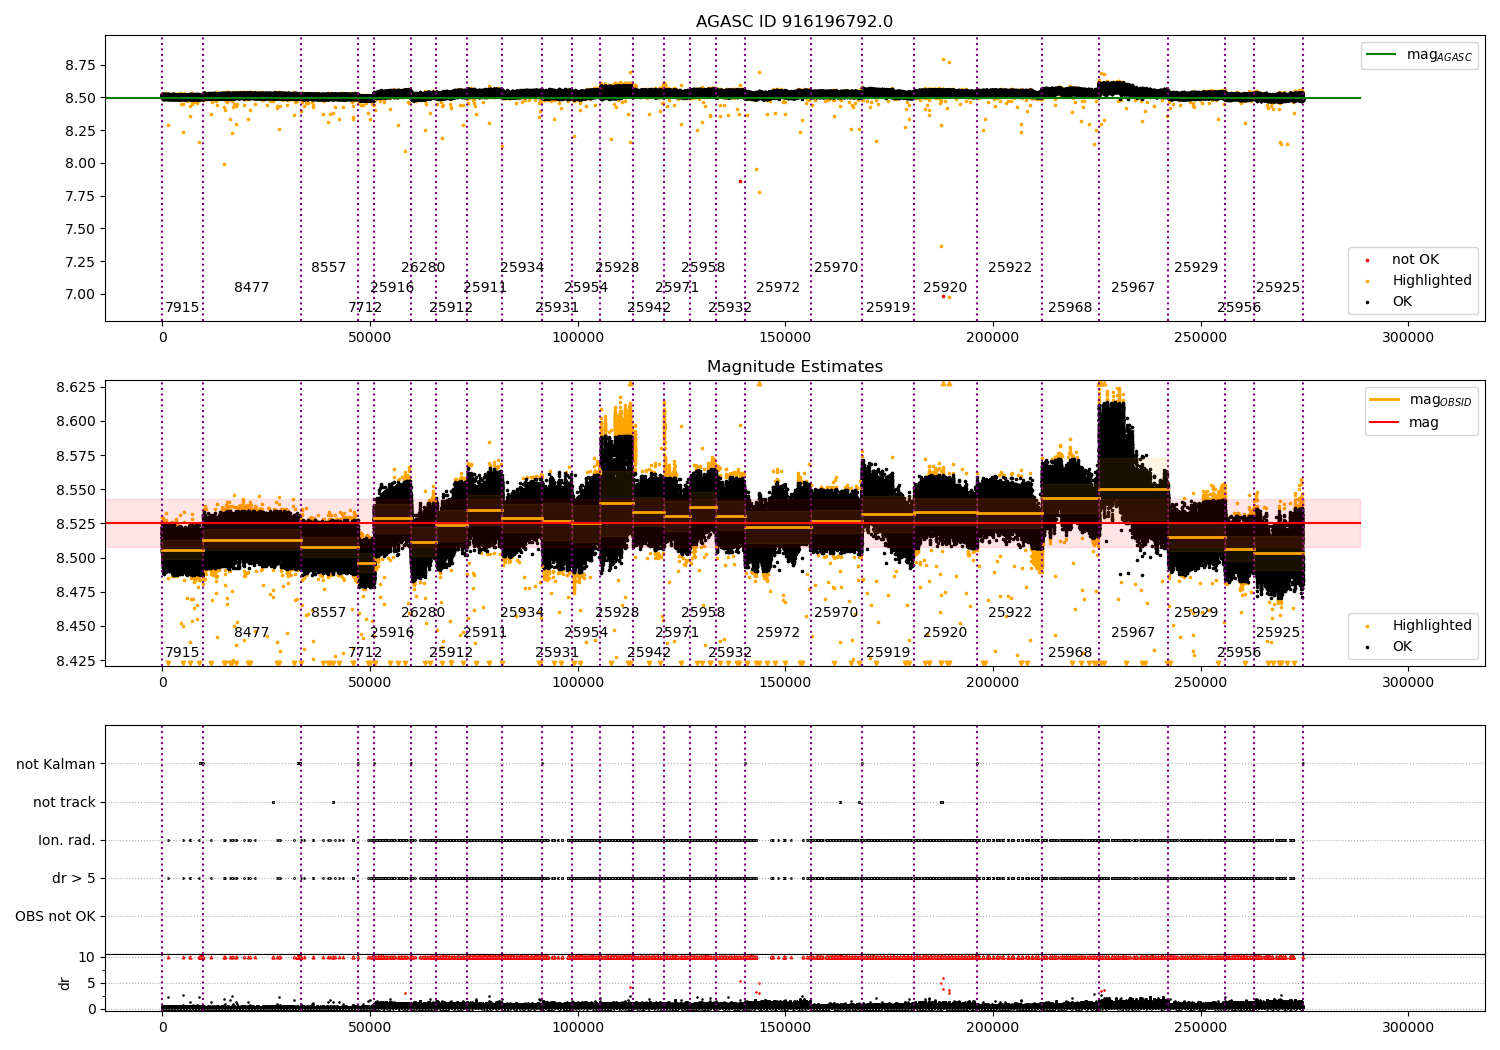Click 'Highlighted' legend entry in top plot
Image resolution: width=1500 pixels, height=1050 pixels.
1420,280
